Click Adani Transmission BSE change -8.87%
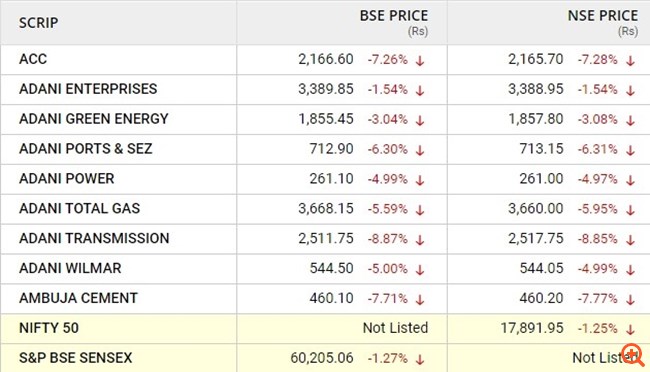 click(x=388, y=239)
